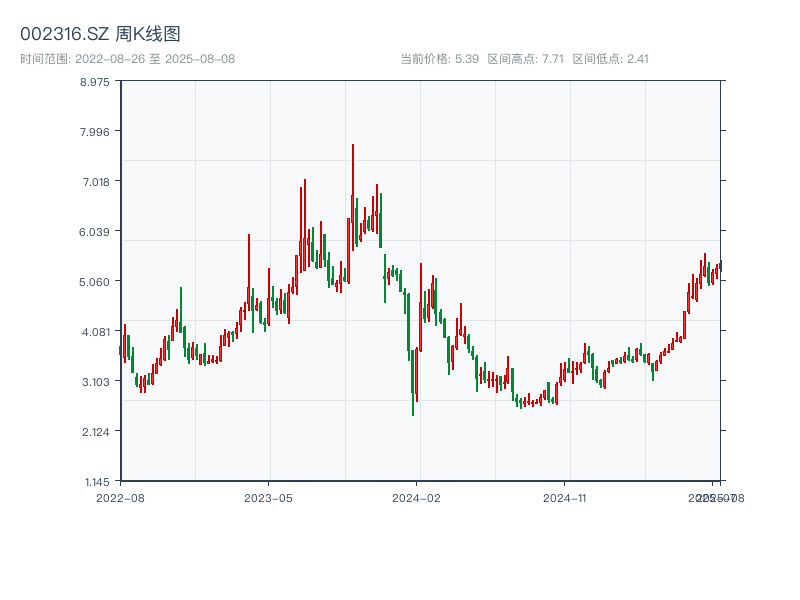This screenshot has height=600, width=800.
Task: Click the current price label 当前价格: 5.39
Action: click(439, 59)
